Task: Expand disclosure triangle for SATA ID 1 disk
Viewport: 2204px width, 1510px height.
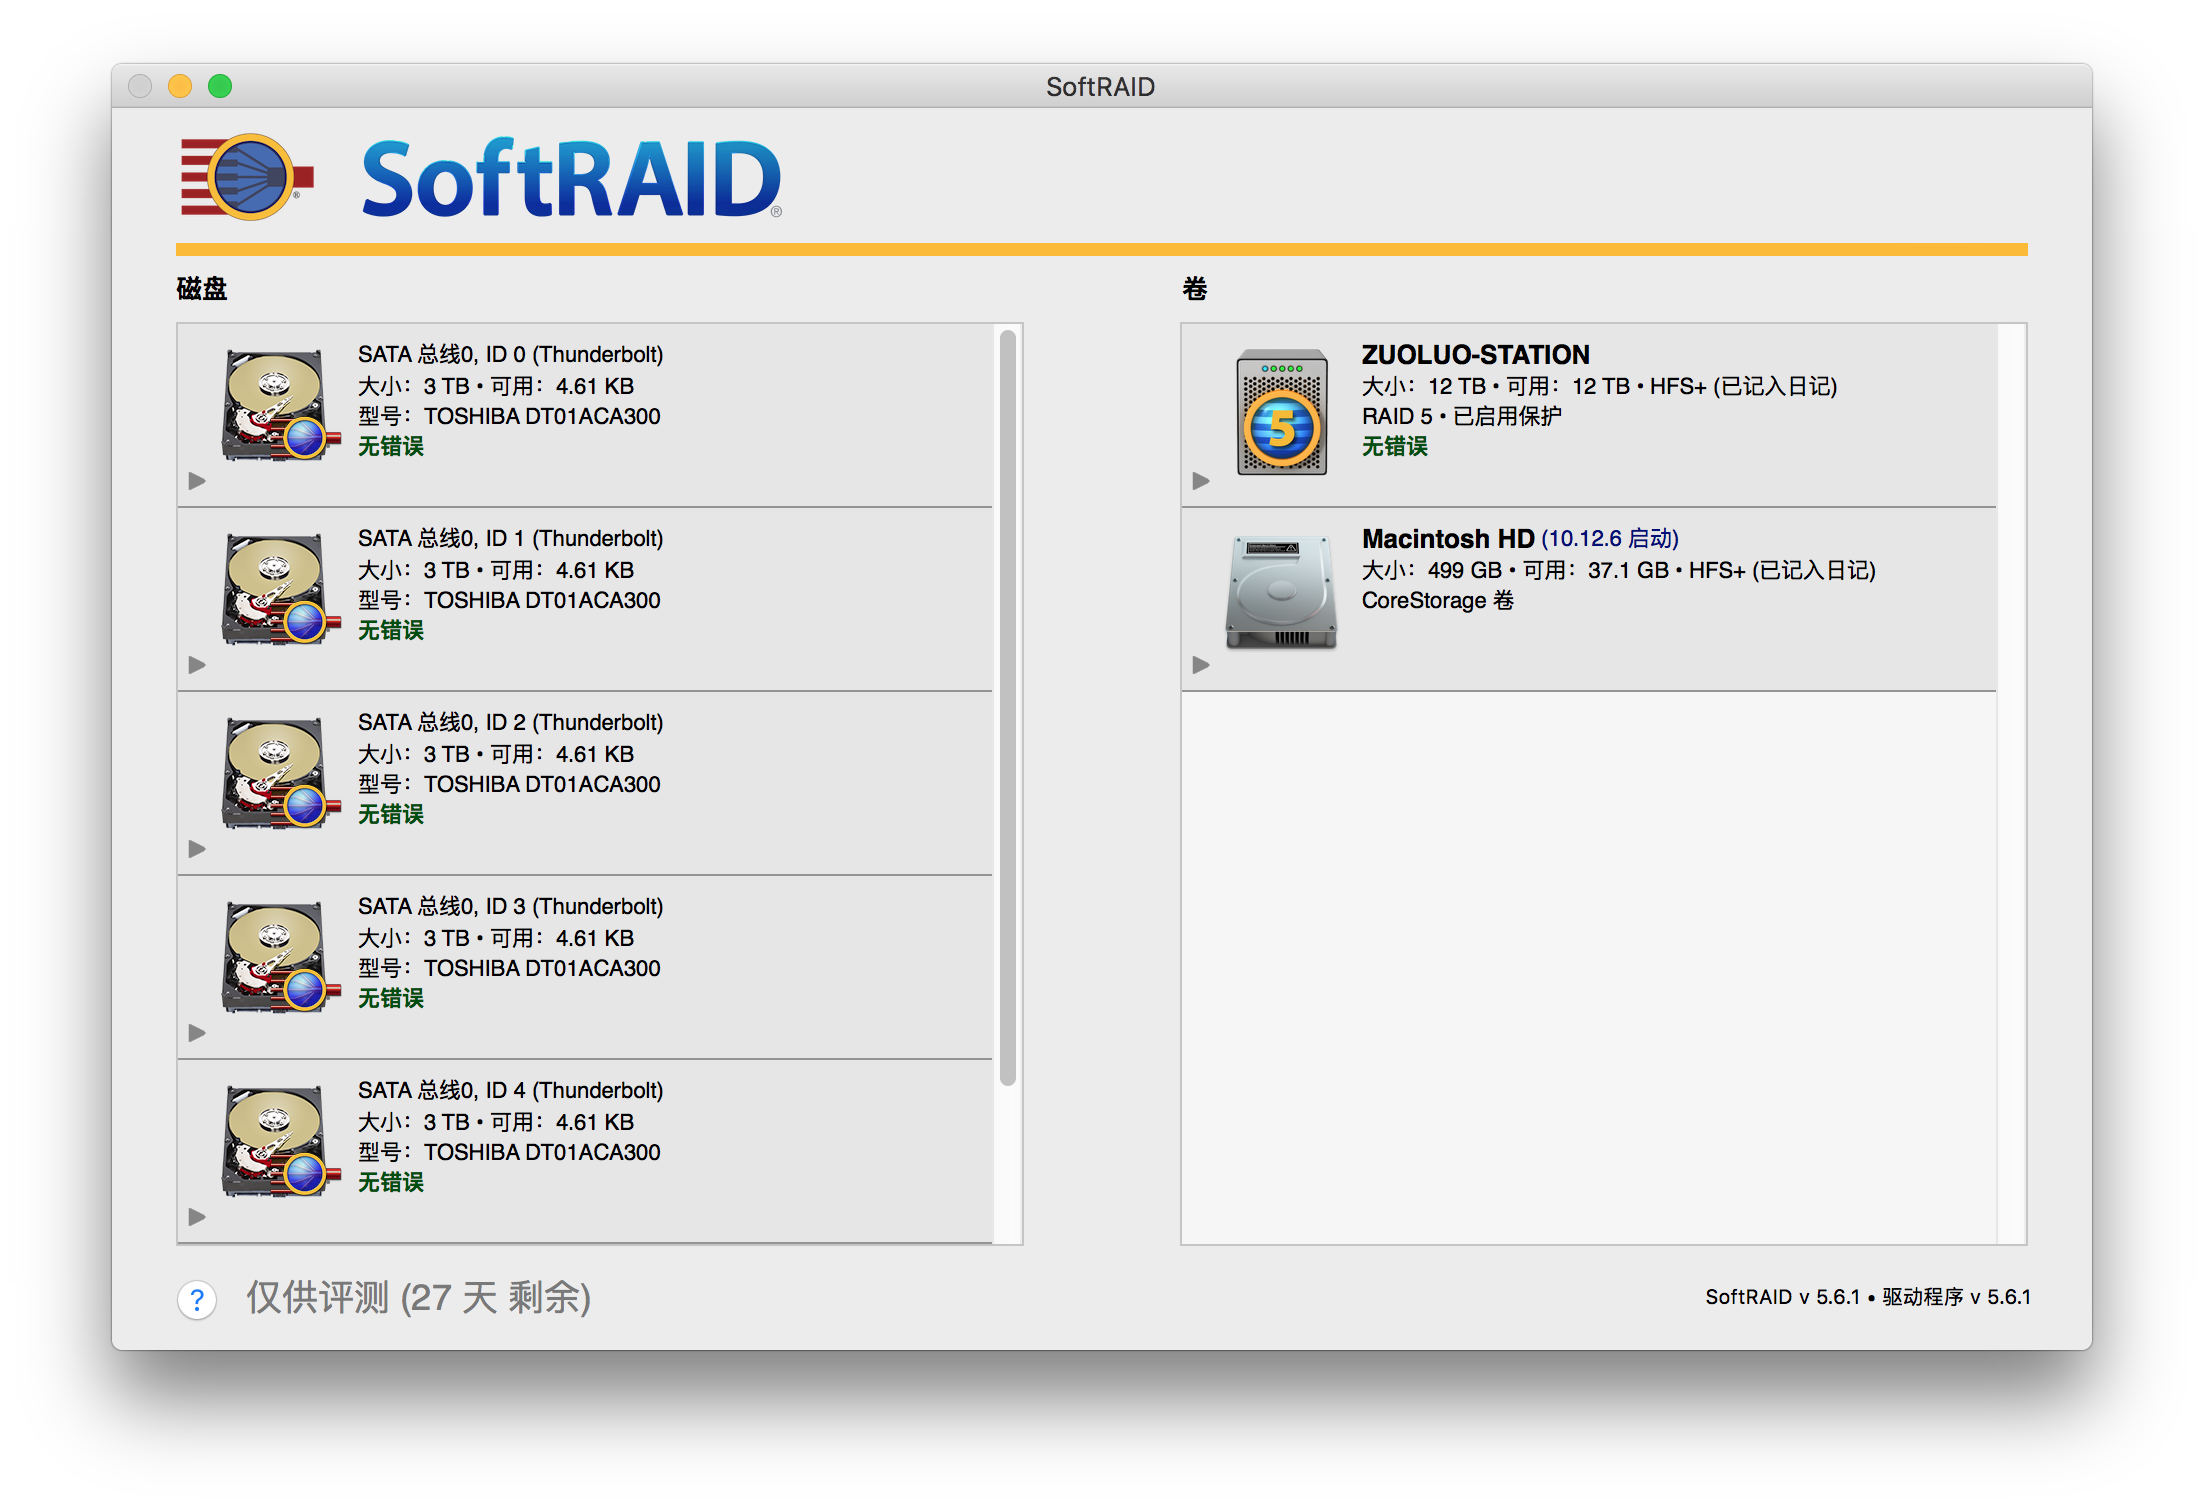Action: 197,665
